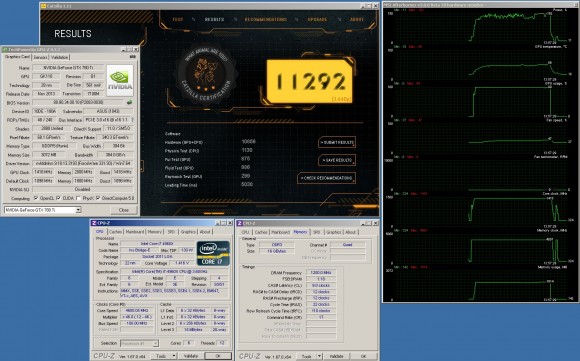Select About tab in CPU-Z CPU window
Image resolution: width=580 pixels, height=361 pixels.
(205, 232)
